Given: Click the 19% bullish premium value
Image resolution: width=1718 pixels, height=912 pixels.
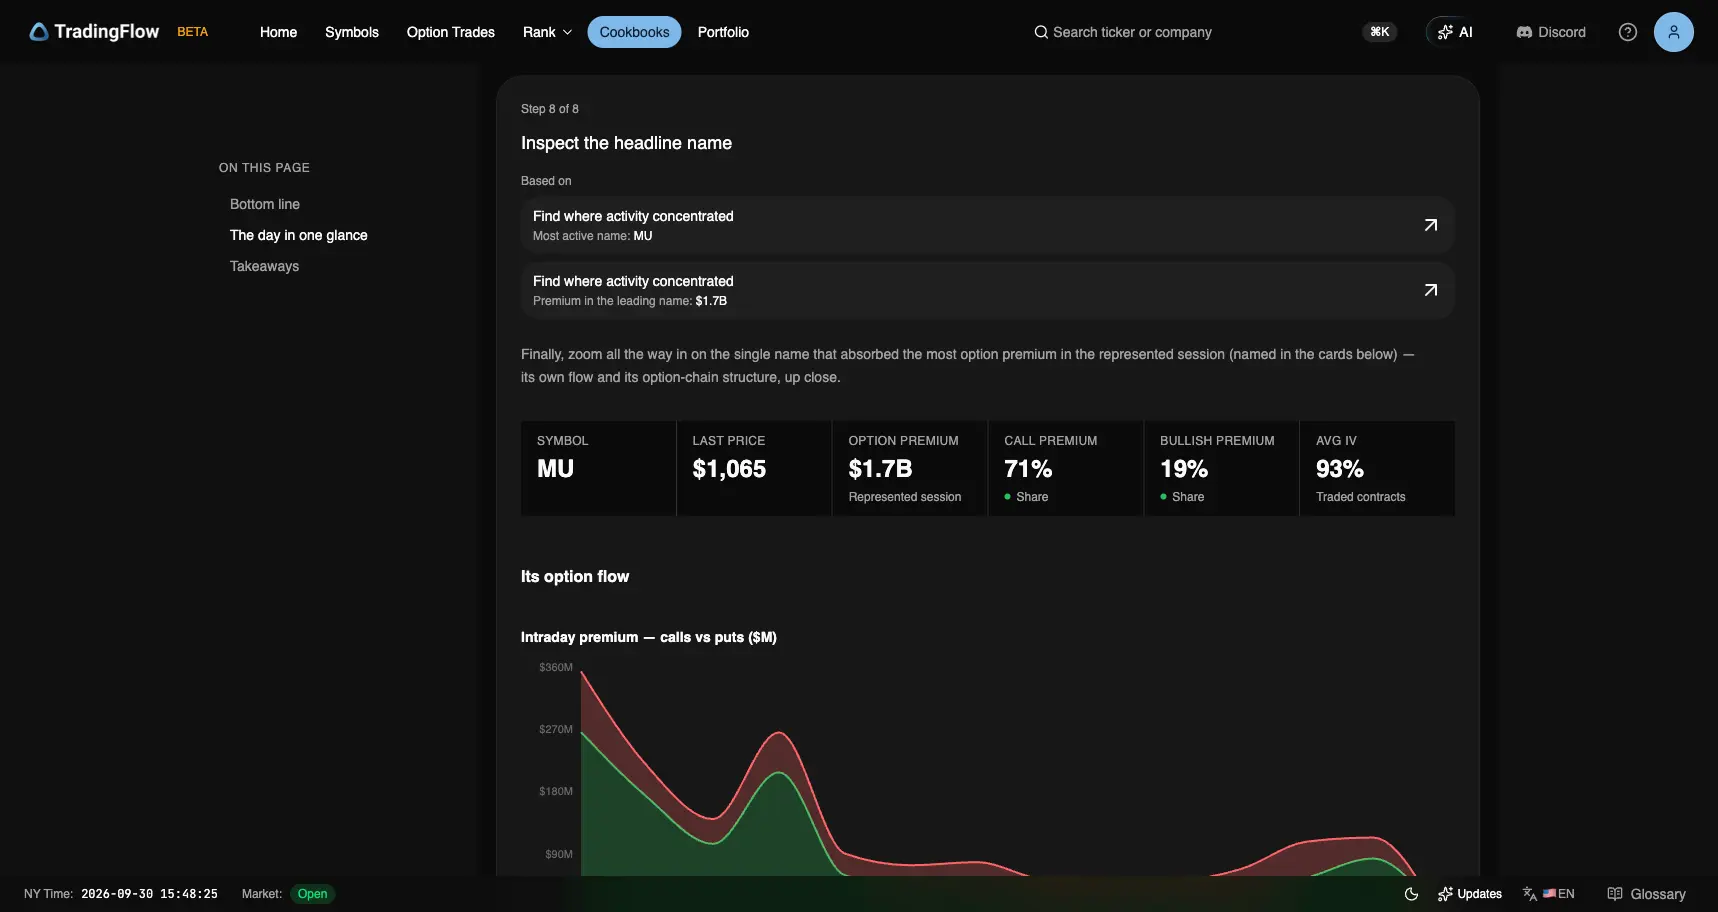Looking at the screenshot, I should coord(1184,469).
